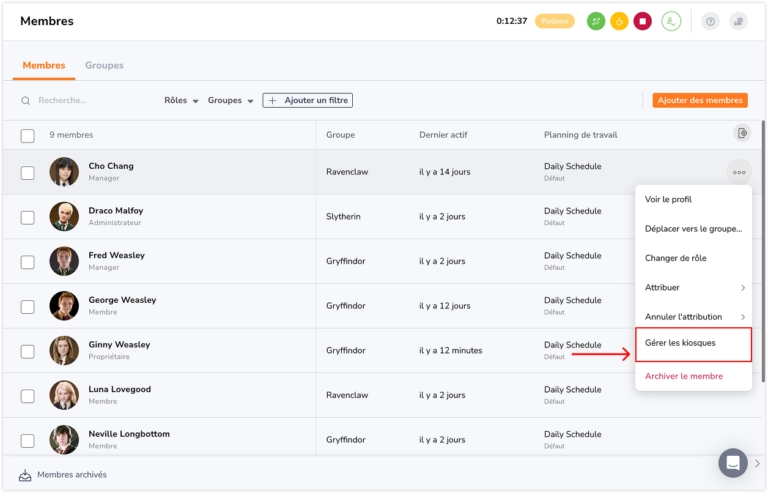Click Fred Weasley's profile picture
768x493 pixels.
[64, 261]
